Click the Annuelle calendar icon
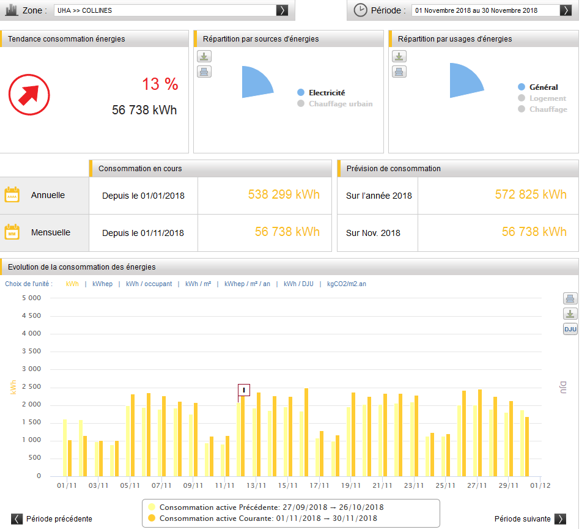The height and width of the screenshot is (529, 580). pyautogui.click(x=12, y=195)
